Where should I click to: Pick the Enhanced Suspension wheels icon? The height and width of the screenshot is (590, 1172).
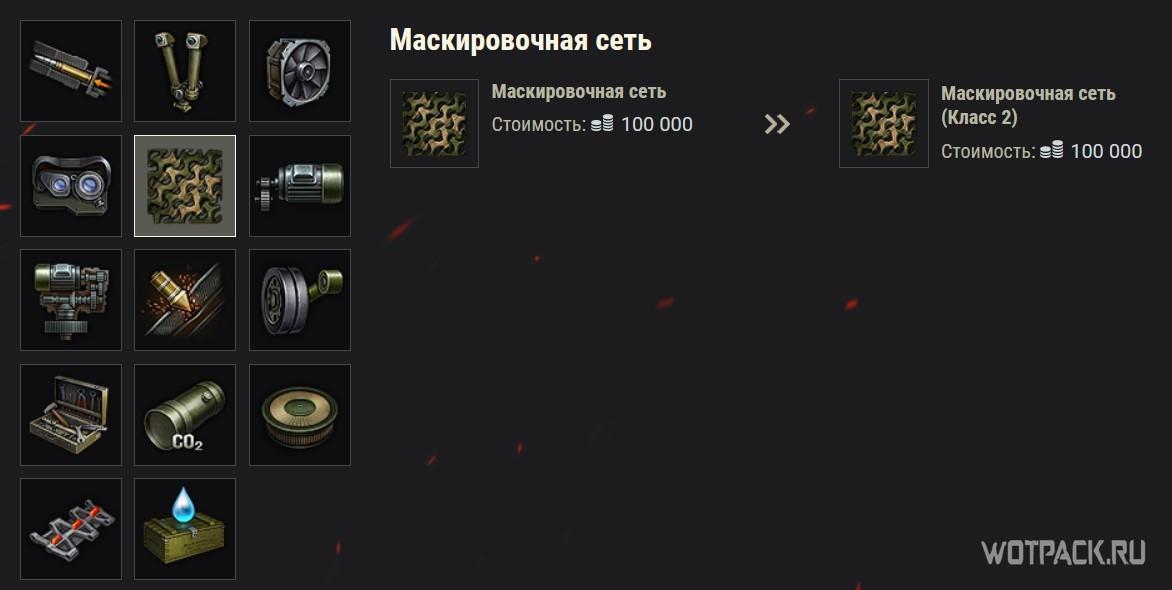click(300, 300)
